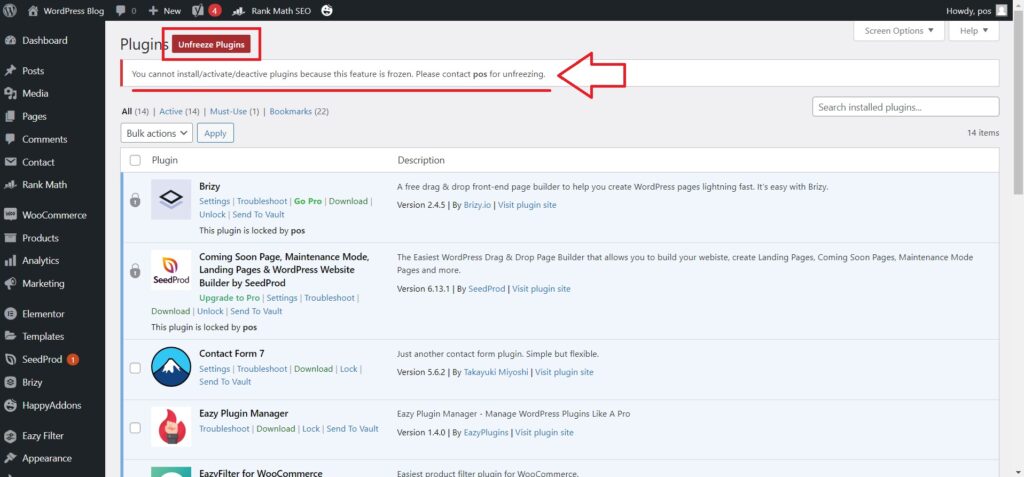Open Pages in the sidebar
This screenshot has width=1024, height=477.
click(34, 116)
